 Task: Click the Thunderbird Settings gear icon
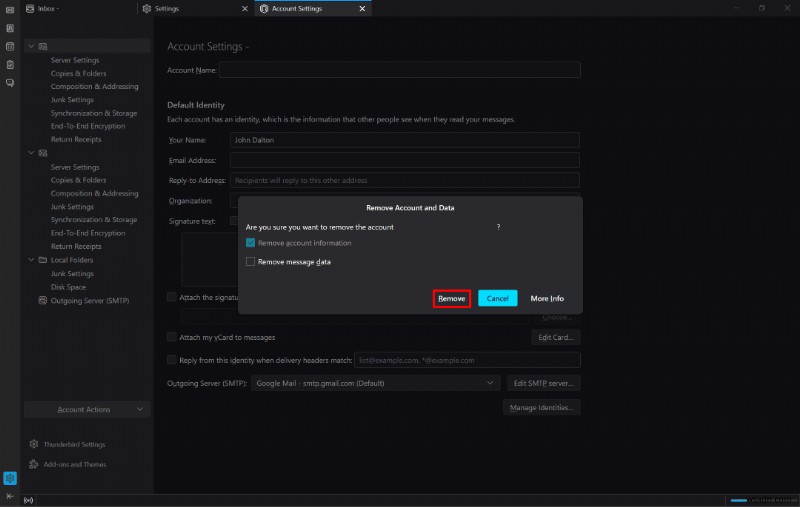coord(34,444)
